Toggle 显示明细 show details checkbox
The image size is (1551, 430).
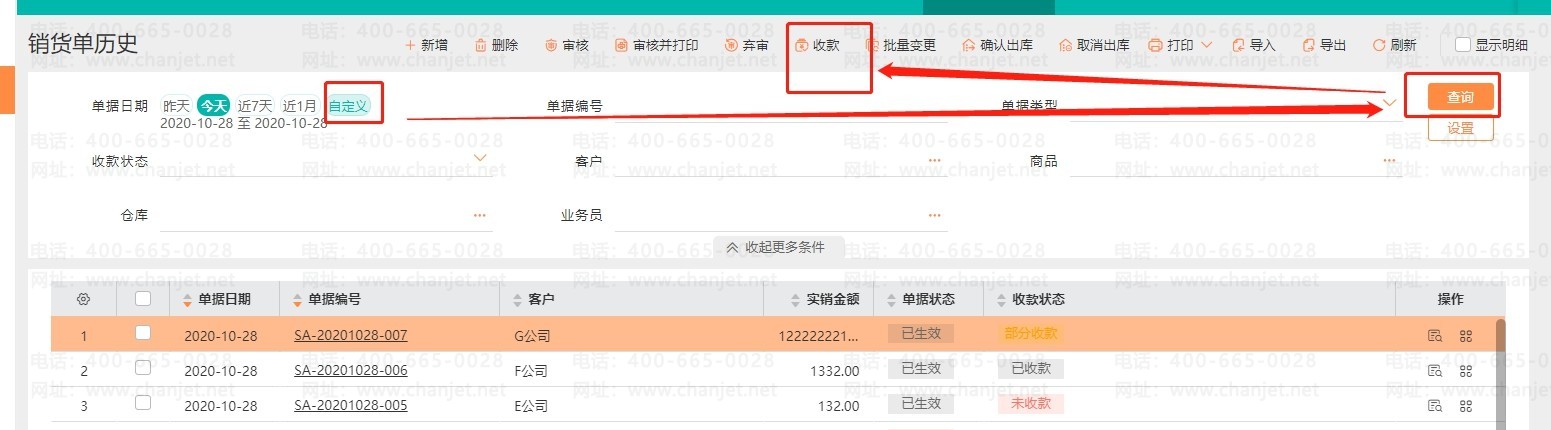tap(1463, 45)
